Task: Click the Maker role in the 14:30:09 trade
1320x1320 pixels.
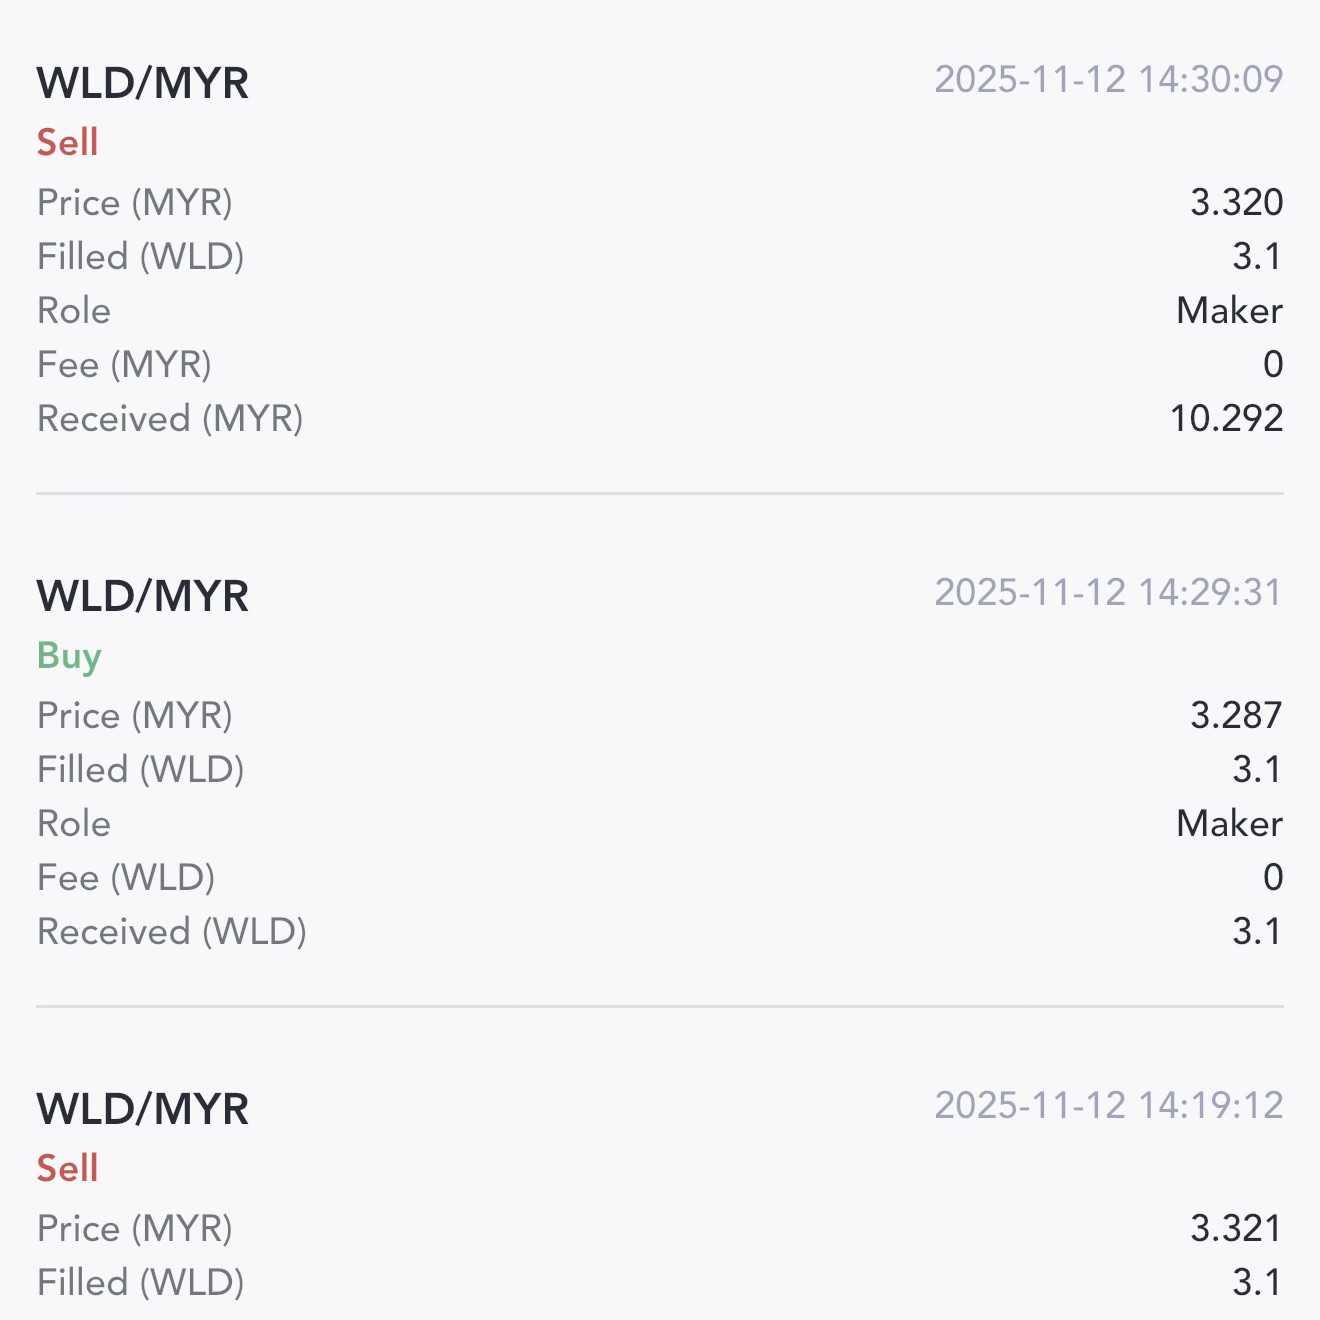Action: (x=1229, y=310)
